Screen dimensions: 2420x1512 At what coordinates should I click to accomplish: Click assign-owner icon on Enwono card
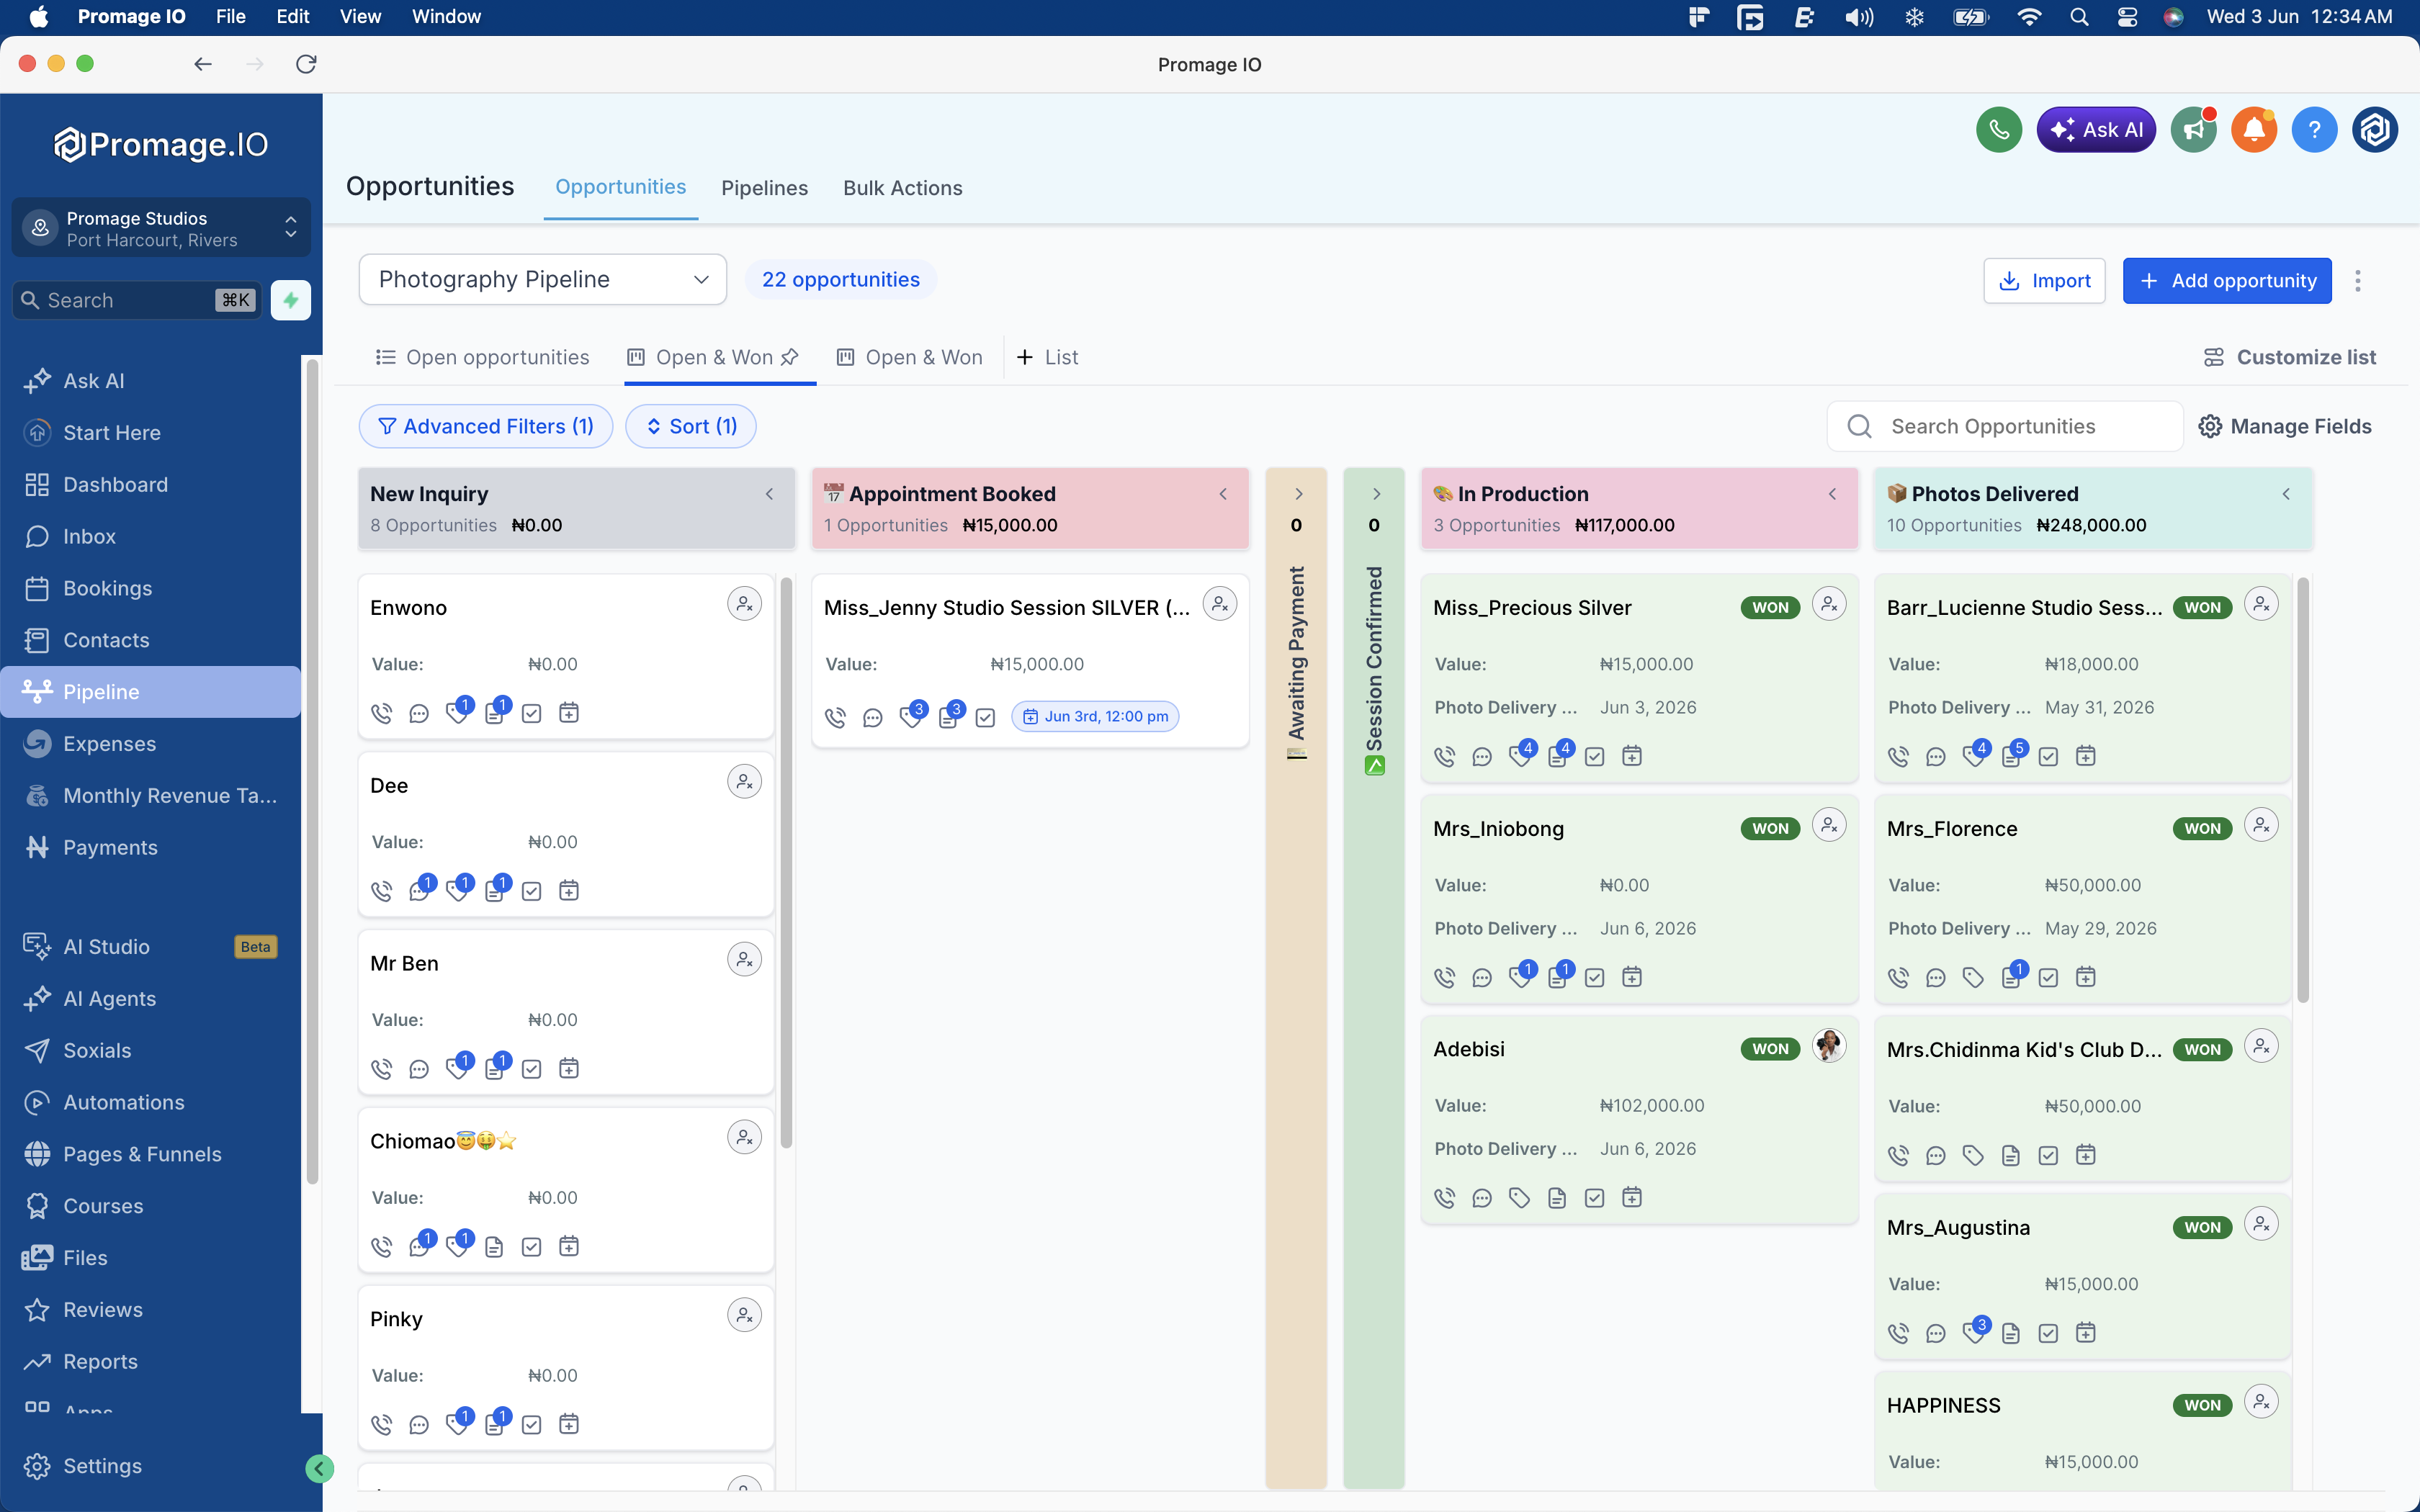point(744,604)
